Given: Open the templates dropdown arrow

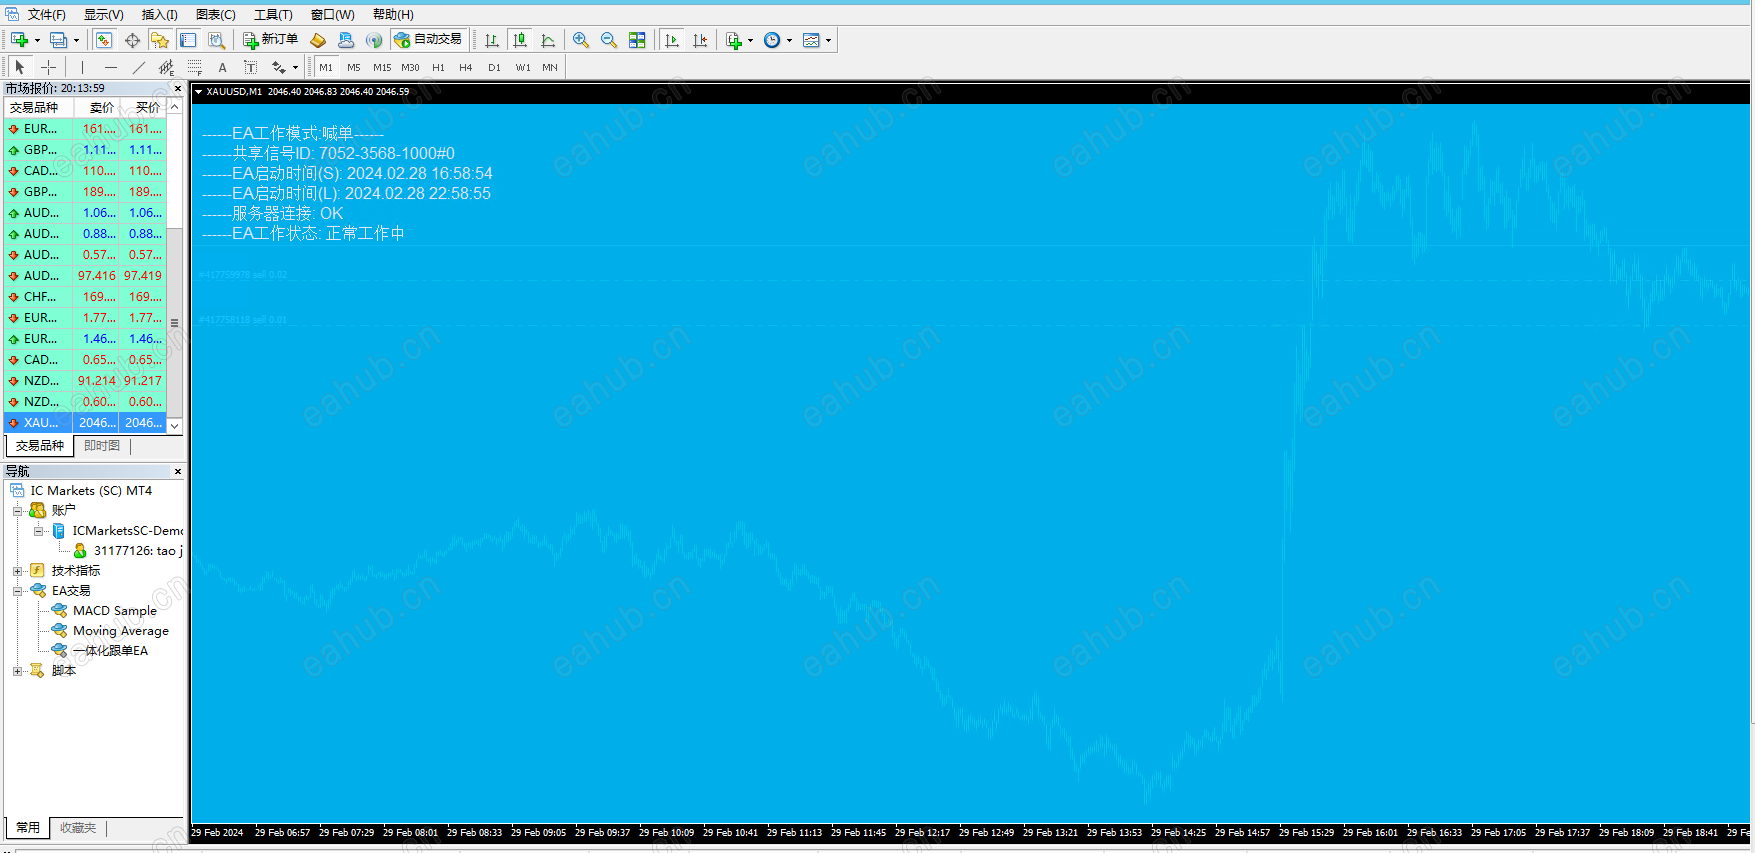Looking at the screenshot, I should [x=828, y=41].
